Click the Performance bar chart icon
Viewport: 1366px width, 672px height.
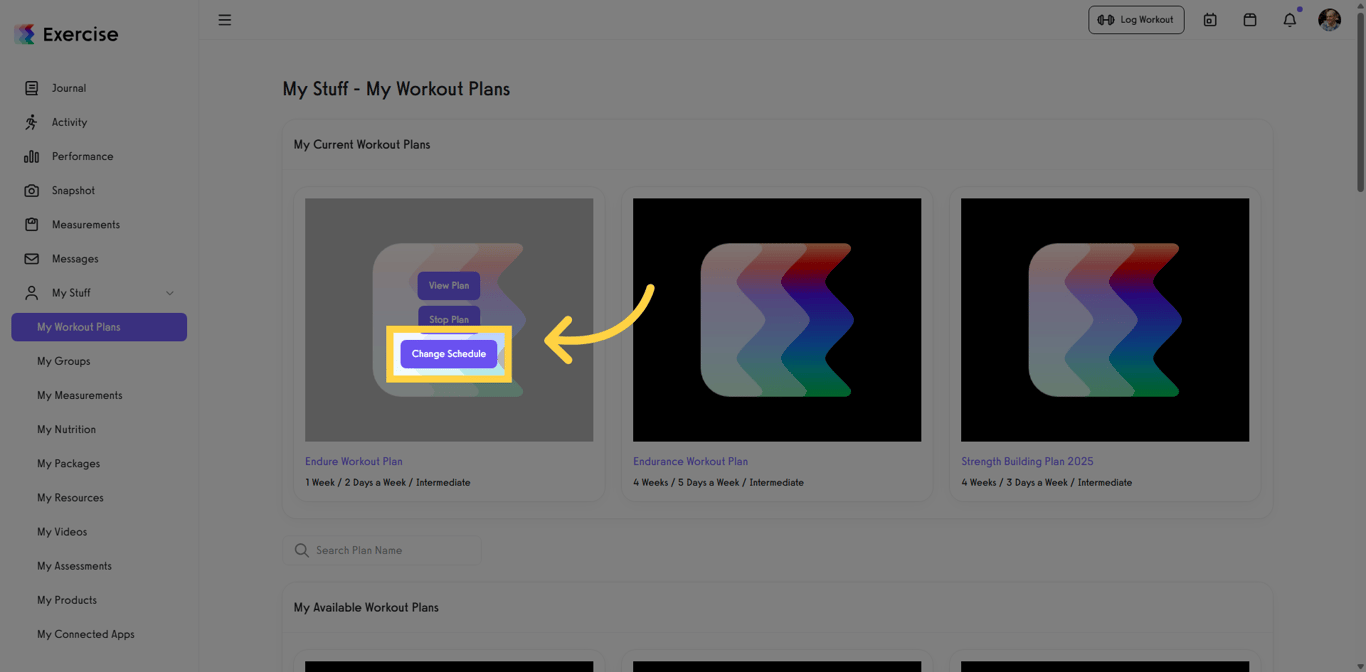coord(31,156)
